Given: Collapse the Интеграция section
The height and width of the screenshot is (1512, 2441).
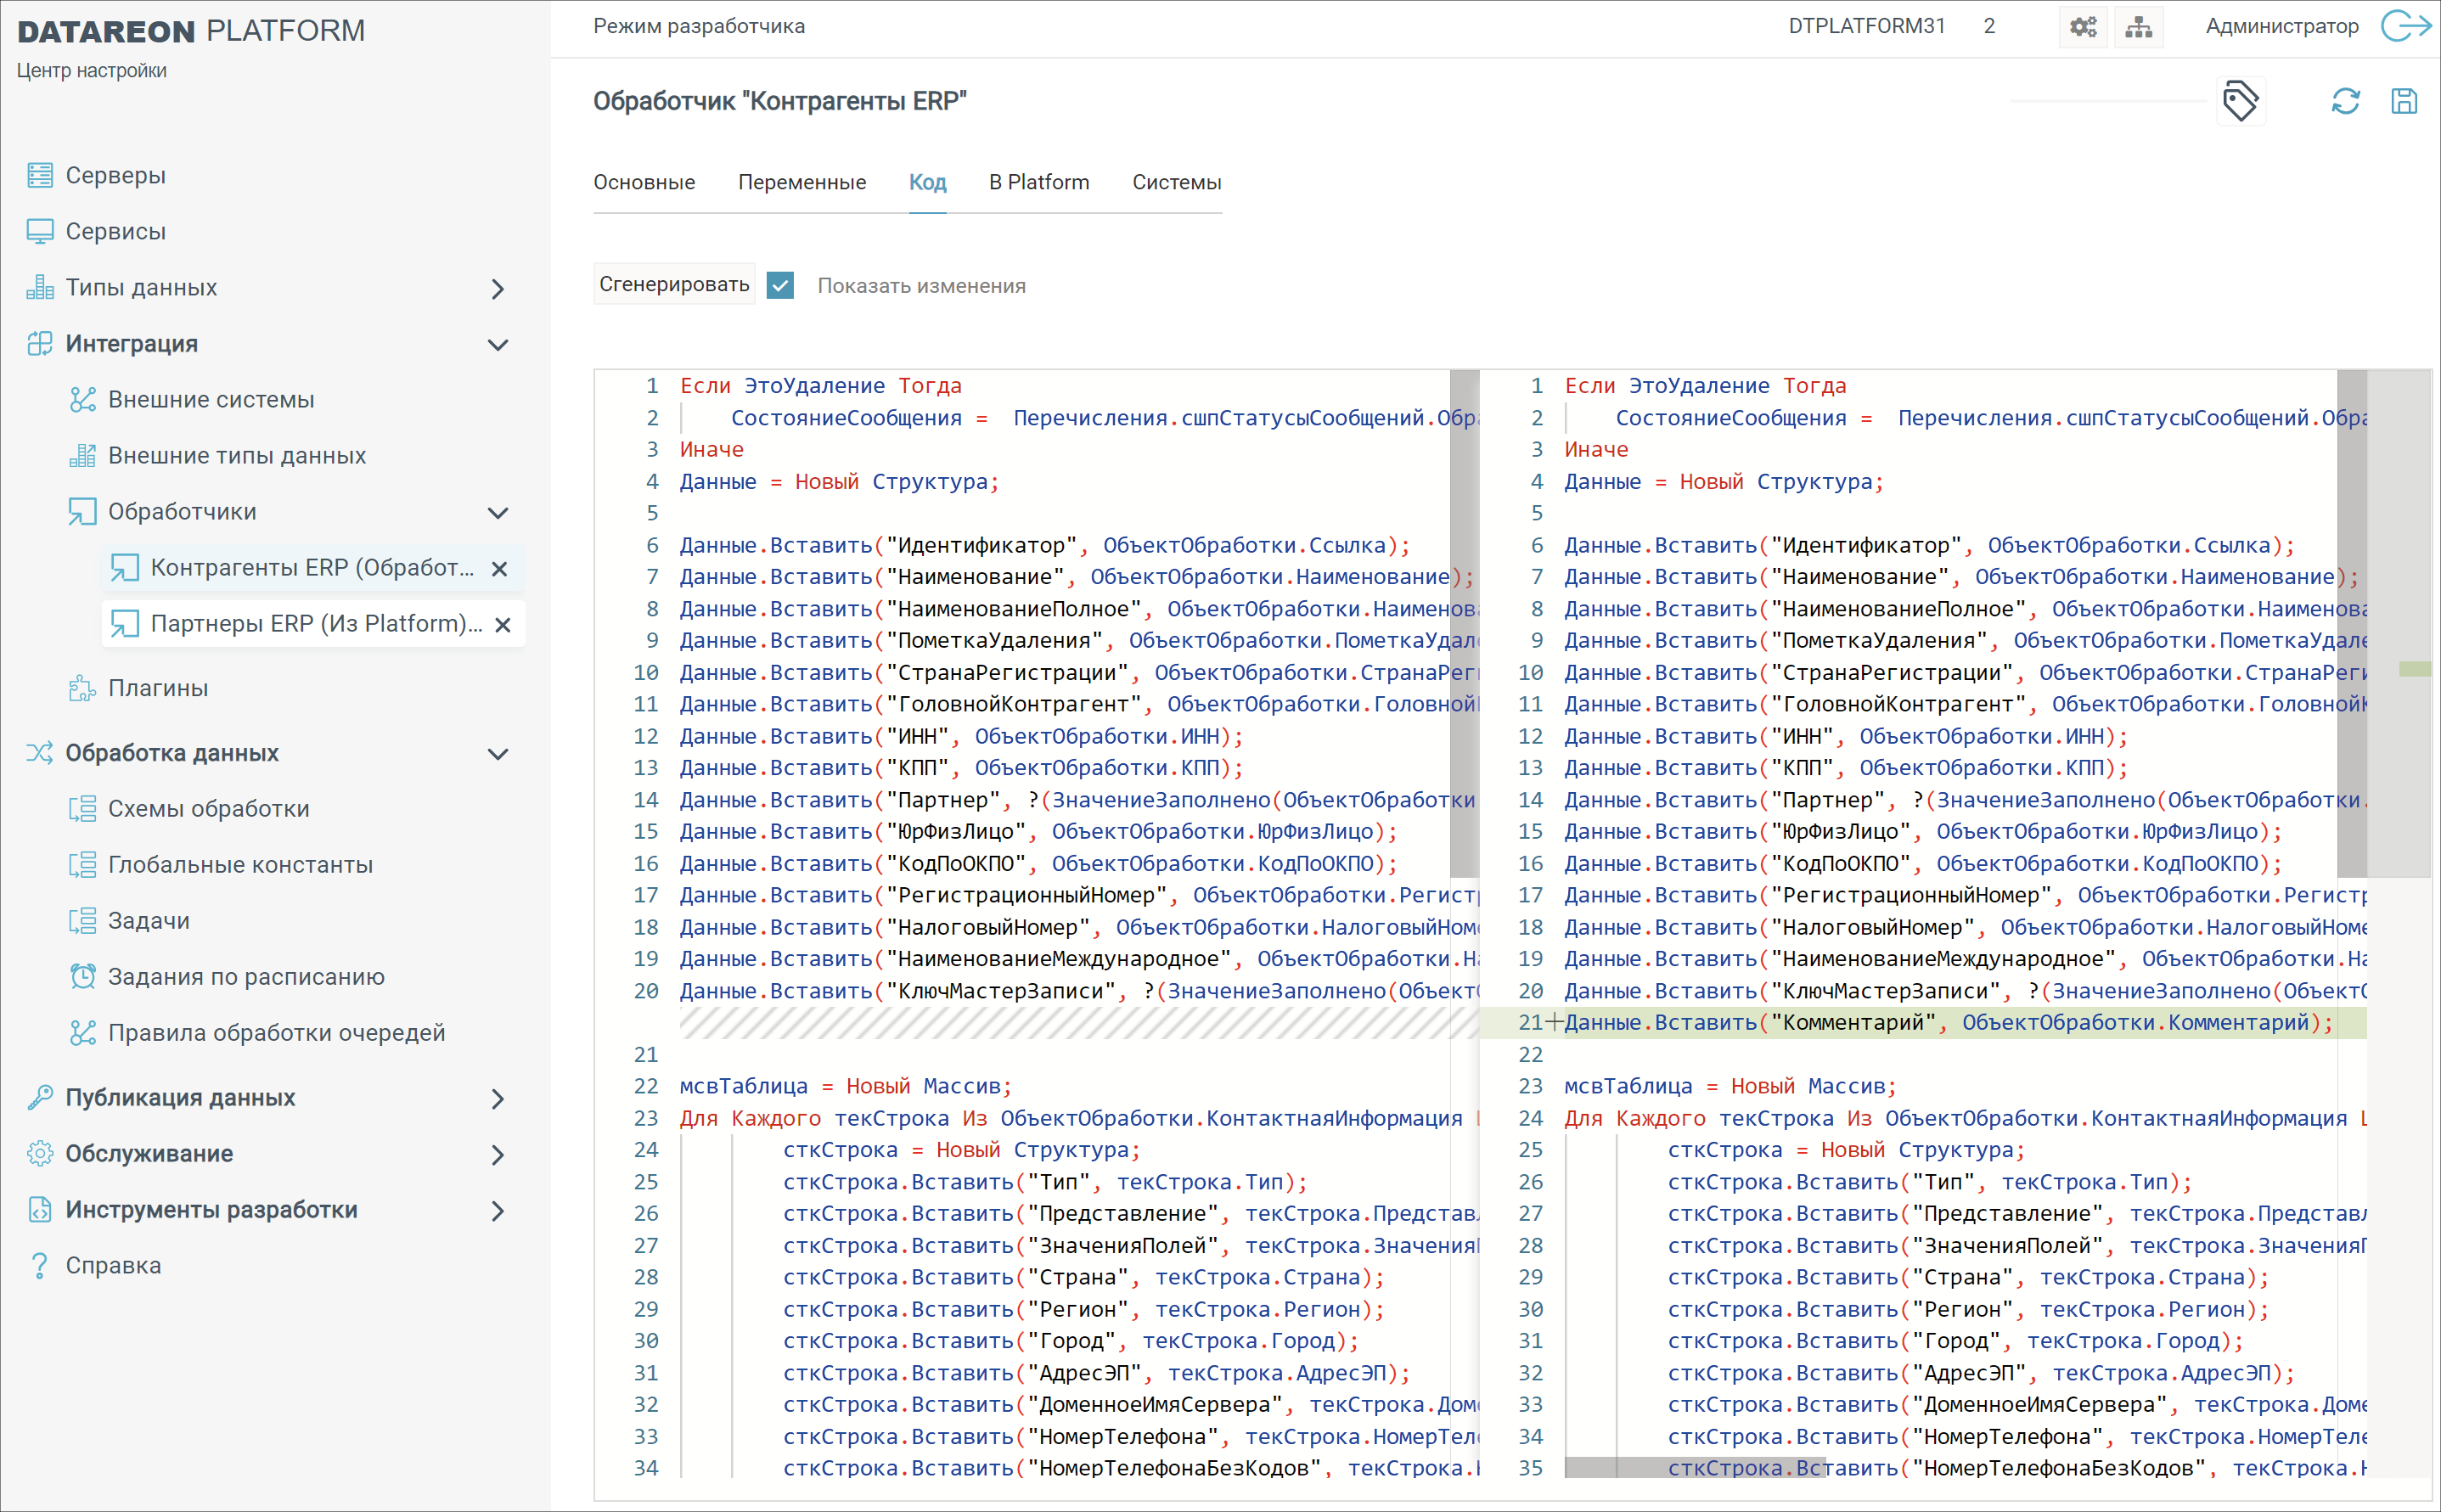Looking at the screenshot, I should click(x=498, y=345).
